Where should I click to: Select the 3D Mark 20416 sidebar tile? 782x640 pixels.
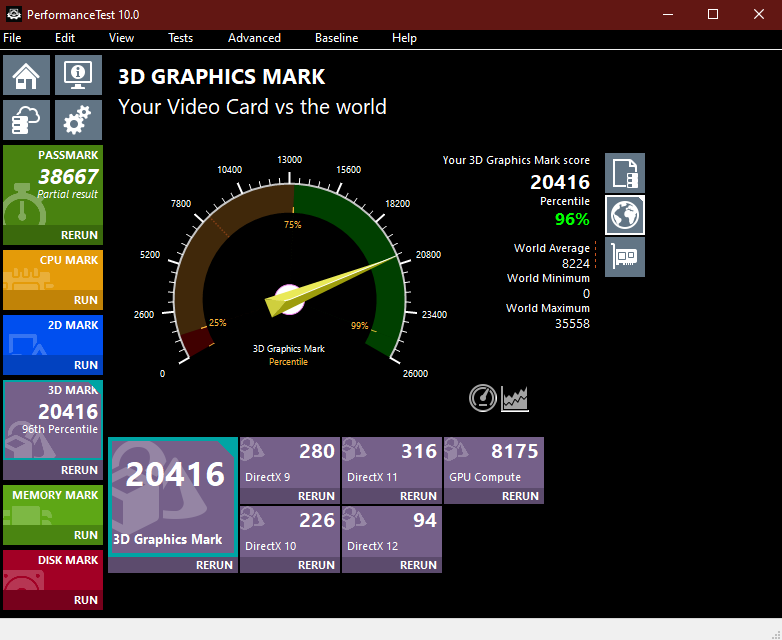53,420
